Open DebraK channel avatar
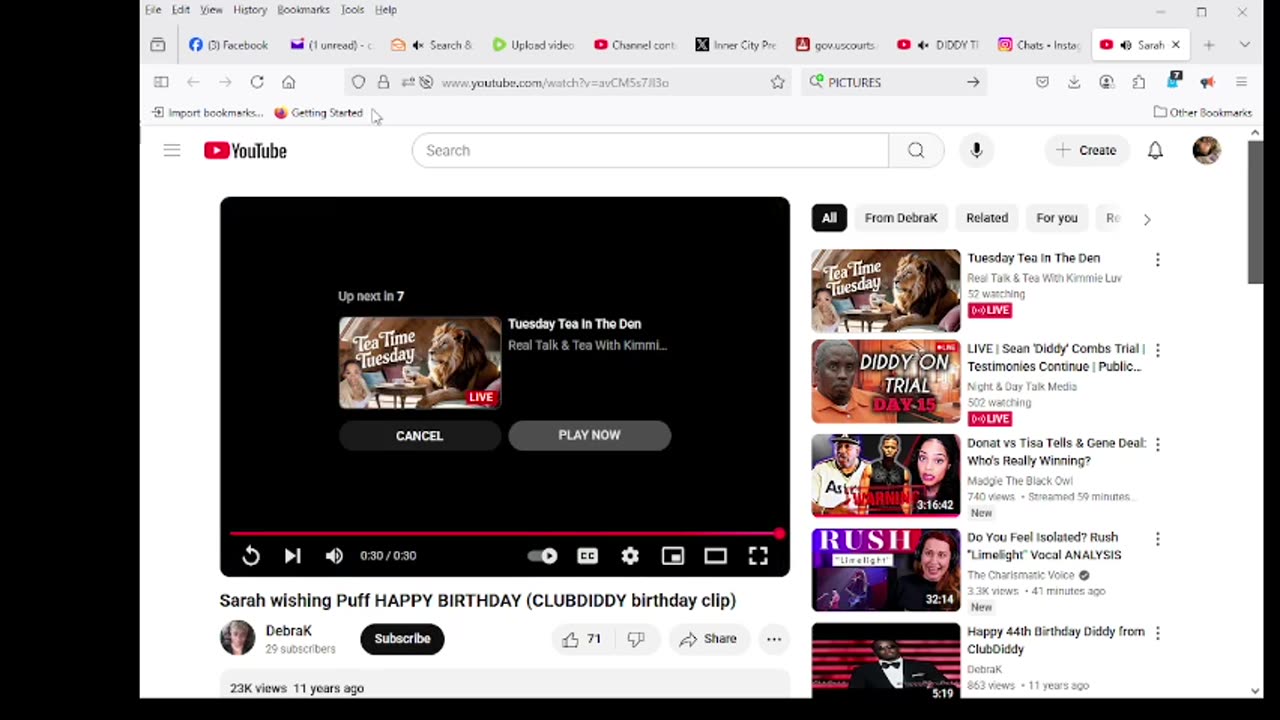 [x=238, y=638]
